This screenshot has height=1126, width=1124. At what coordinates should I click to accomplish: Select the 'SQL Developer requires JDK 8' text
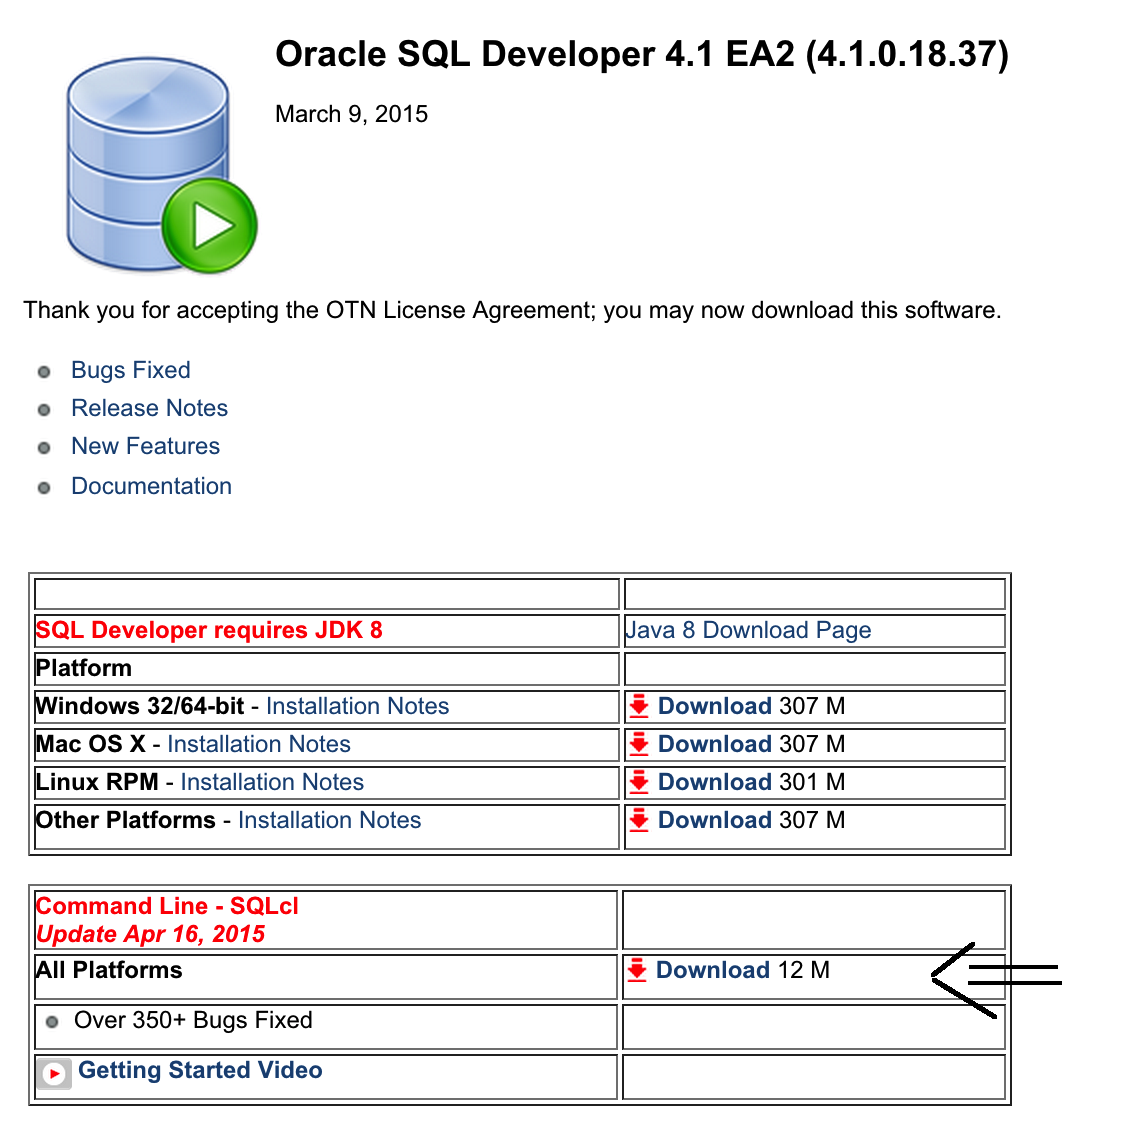coord(209,630)
